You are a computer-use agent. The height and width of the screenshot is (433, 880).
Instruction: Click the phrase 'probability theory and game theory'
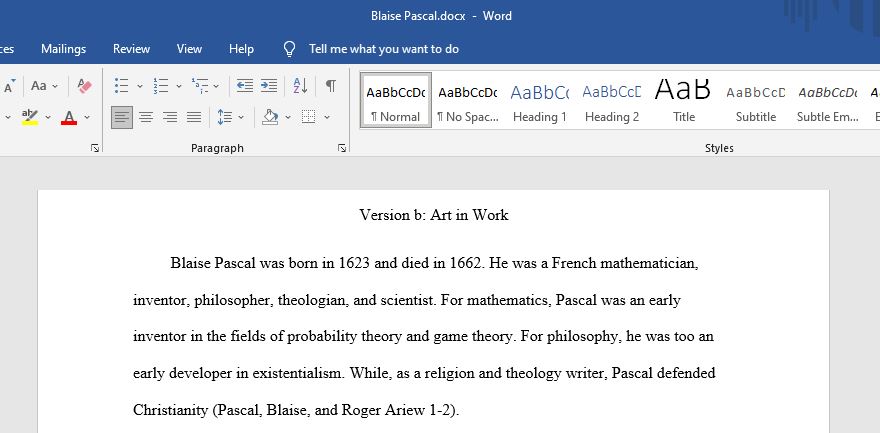coord(401,337)
